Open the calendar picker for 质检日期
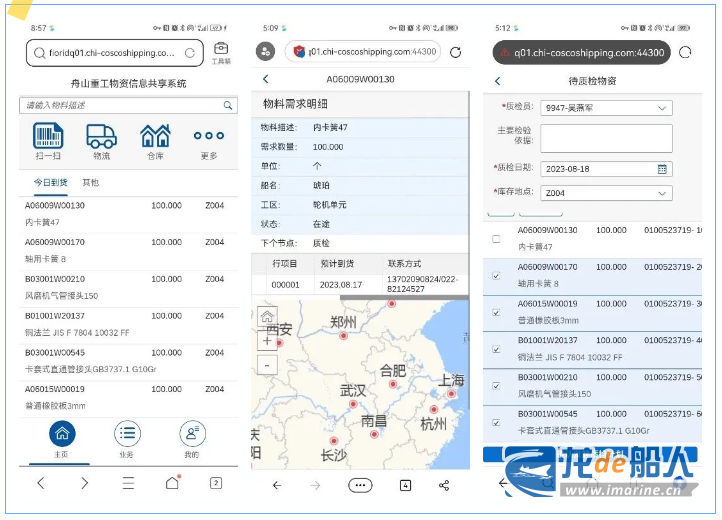Image resolution: width=722 pixels, height=520 pixels. tap(662, 168)
